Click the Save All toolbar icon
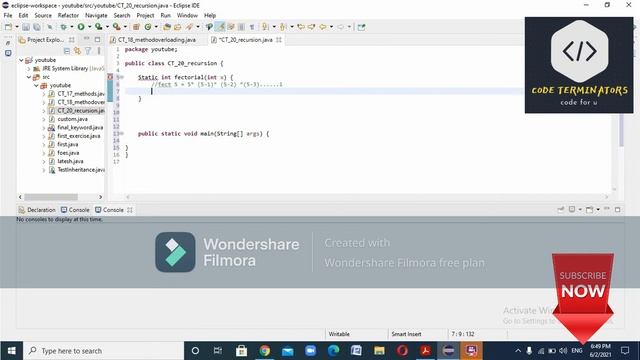640x360 pixels. [x=37, y=27]
